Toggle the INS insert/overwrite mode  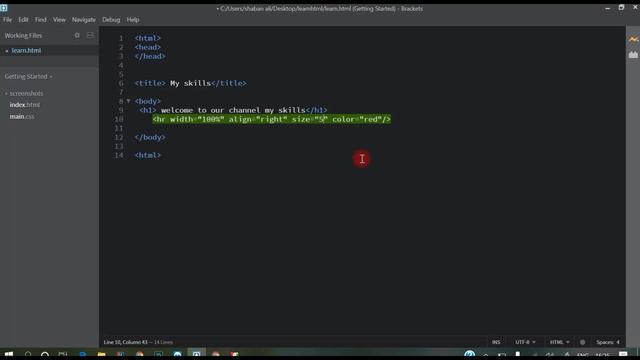(x=496, y=342)
